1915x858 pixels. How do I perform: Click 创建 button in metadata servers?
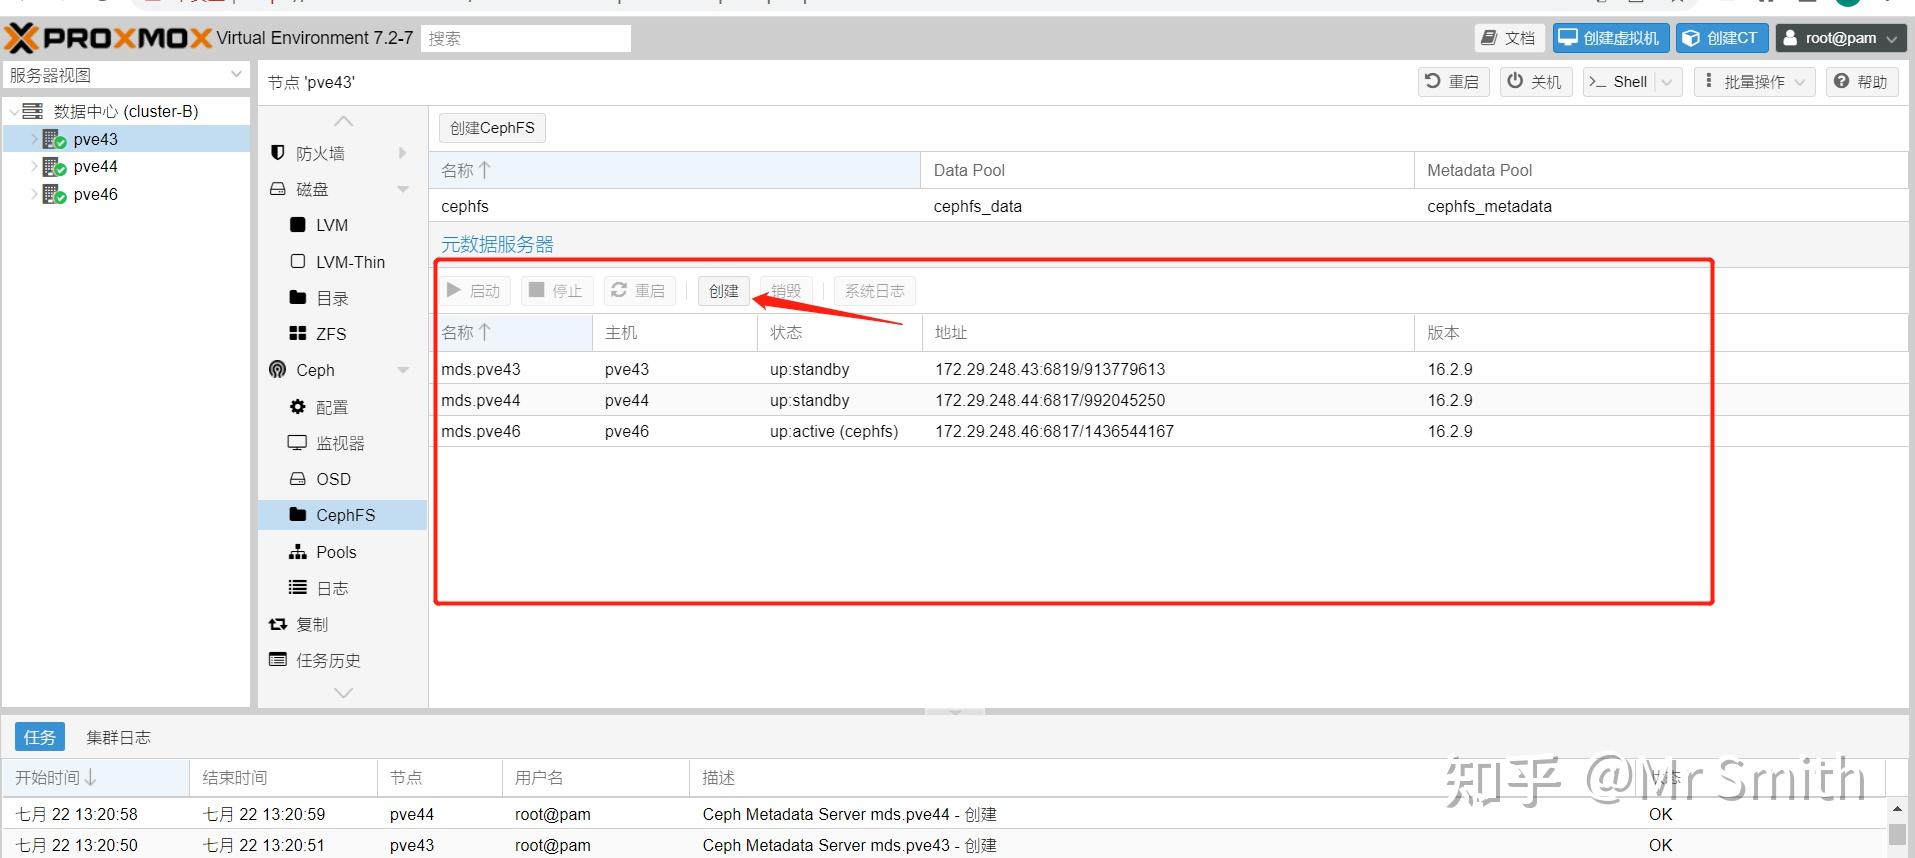tap(723, 291)
